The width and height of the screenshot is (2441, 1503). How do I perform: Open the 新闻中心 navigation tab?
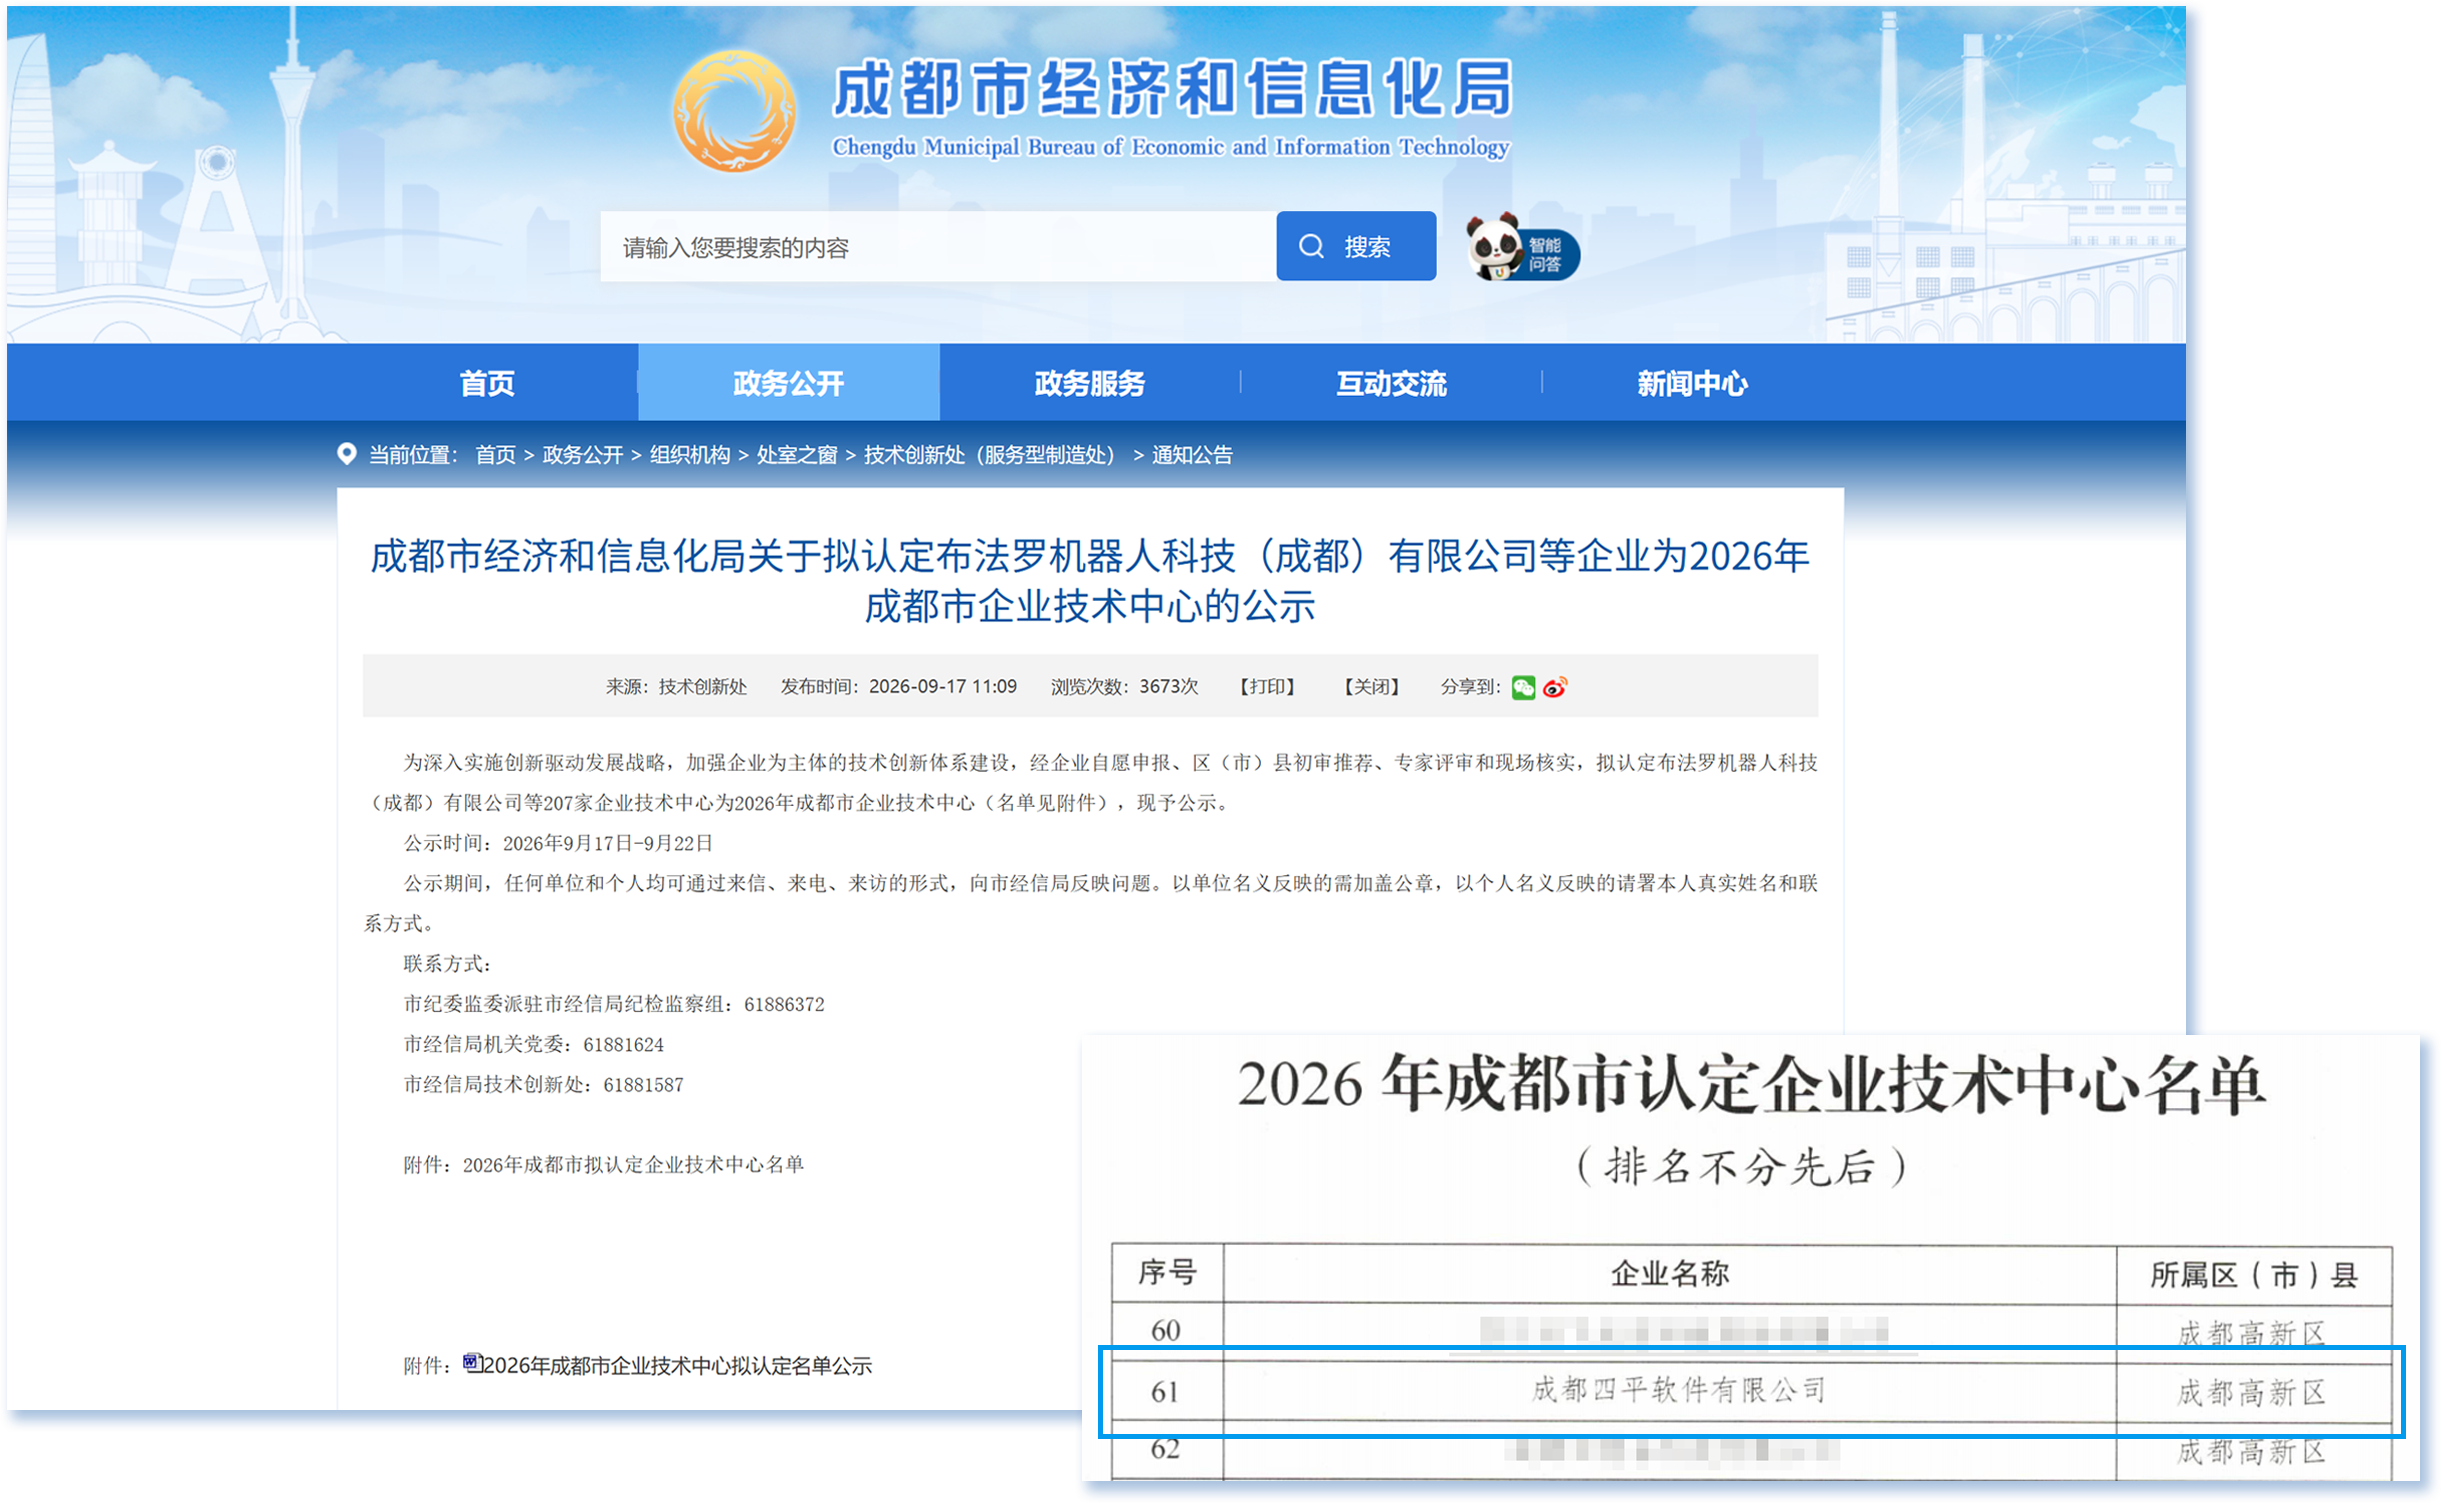tap(1692, 383)
